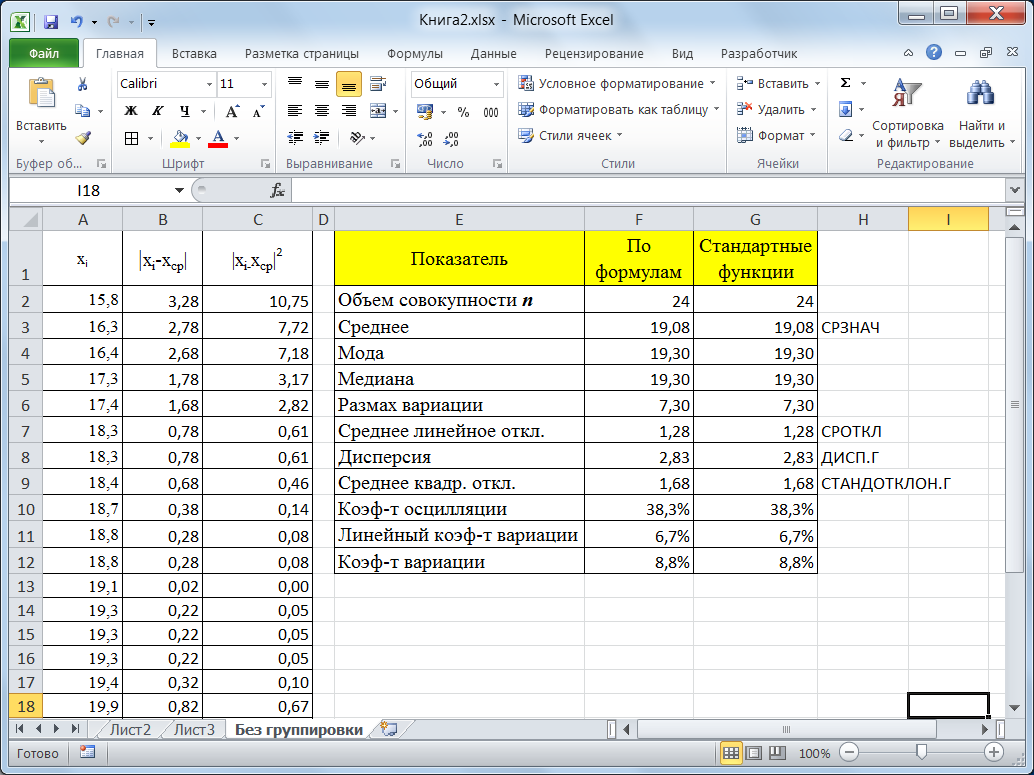The height and width of the screenshot is (775, 1034).
Task: Click Формат in cells group
Action: pos(776,136)
